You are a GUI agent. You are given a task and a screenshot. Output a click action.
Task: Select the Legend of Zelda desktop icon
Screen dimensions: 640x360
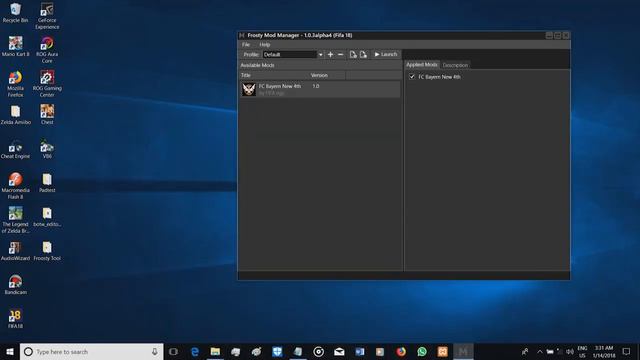16,220
